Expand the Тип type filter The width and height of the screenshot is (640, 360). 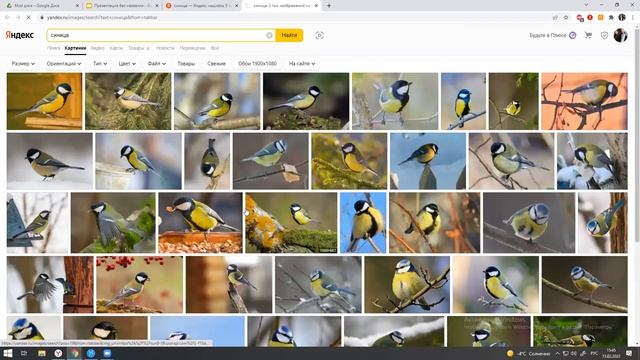(100, 64)
